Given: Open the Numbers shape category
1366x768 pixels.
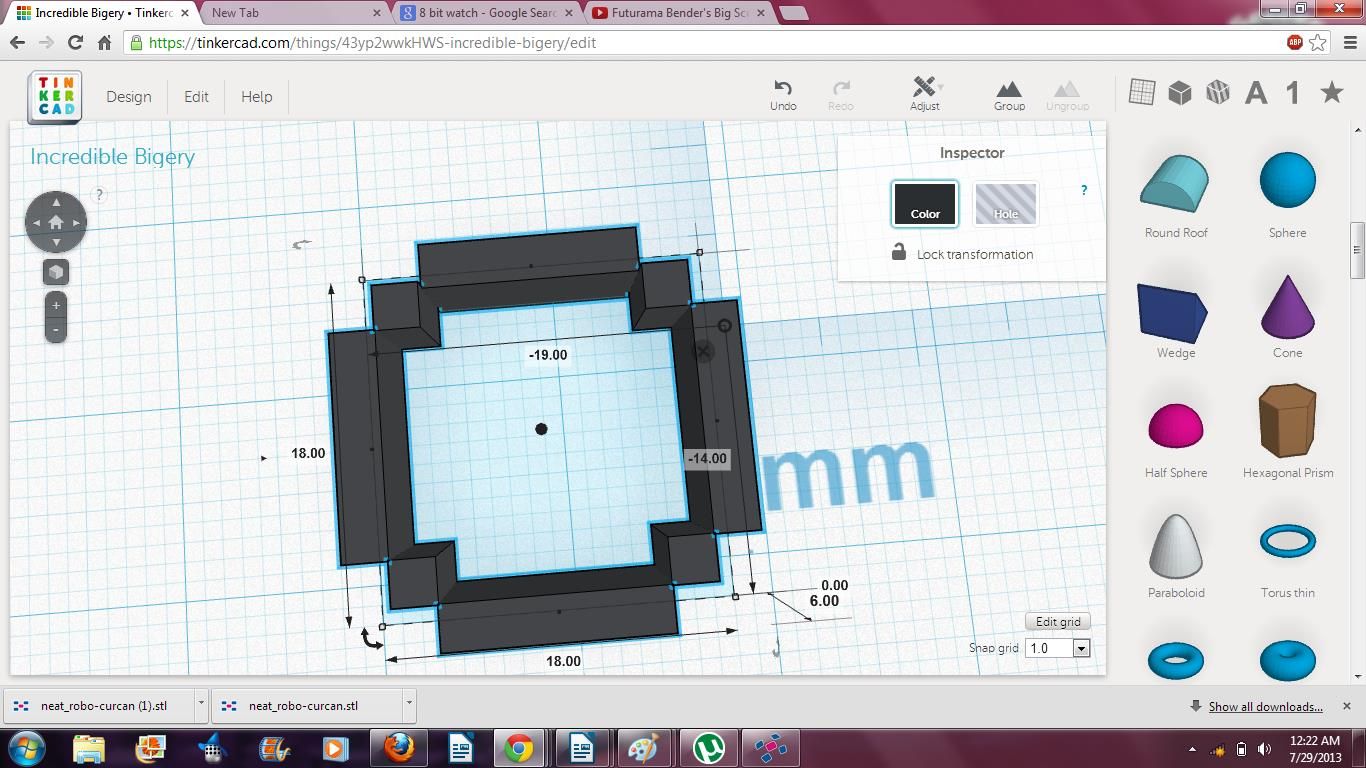Looking at the screenshot, I should click(1291, 91).
